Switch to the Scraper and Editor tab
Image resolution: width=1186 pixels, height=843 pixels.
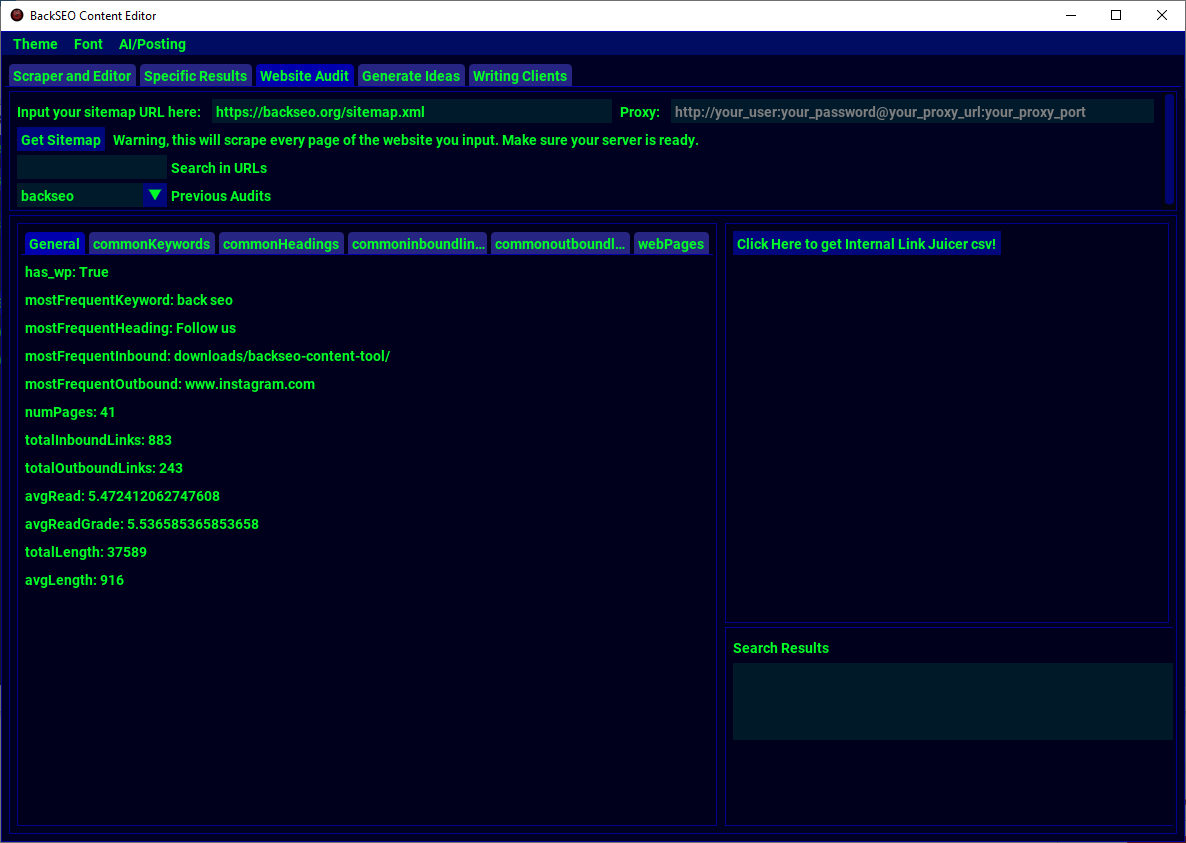pos(71,75)
